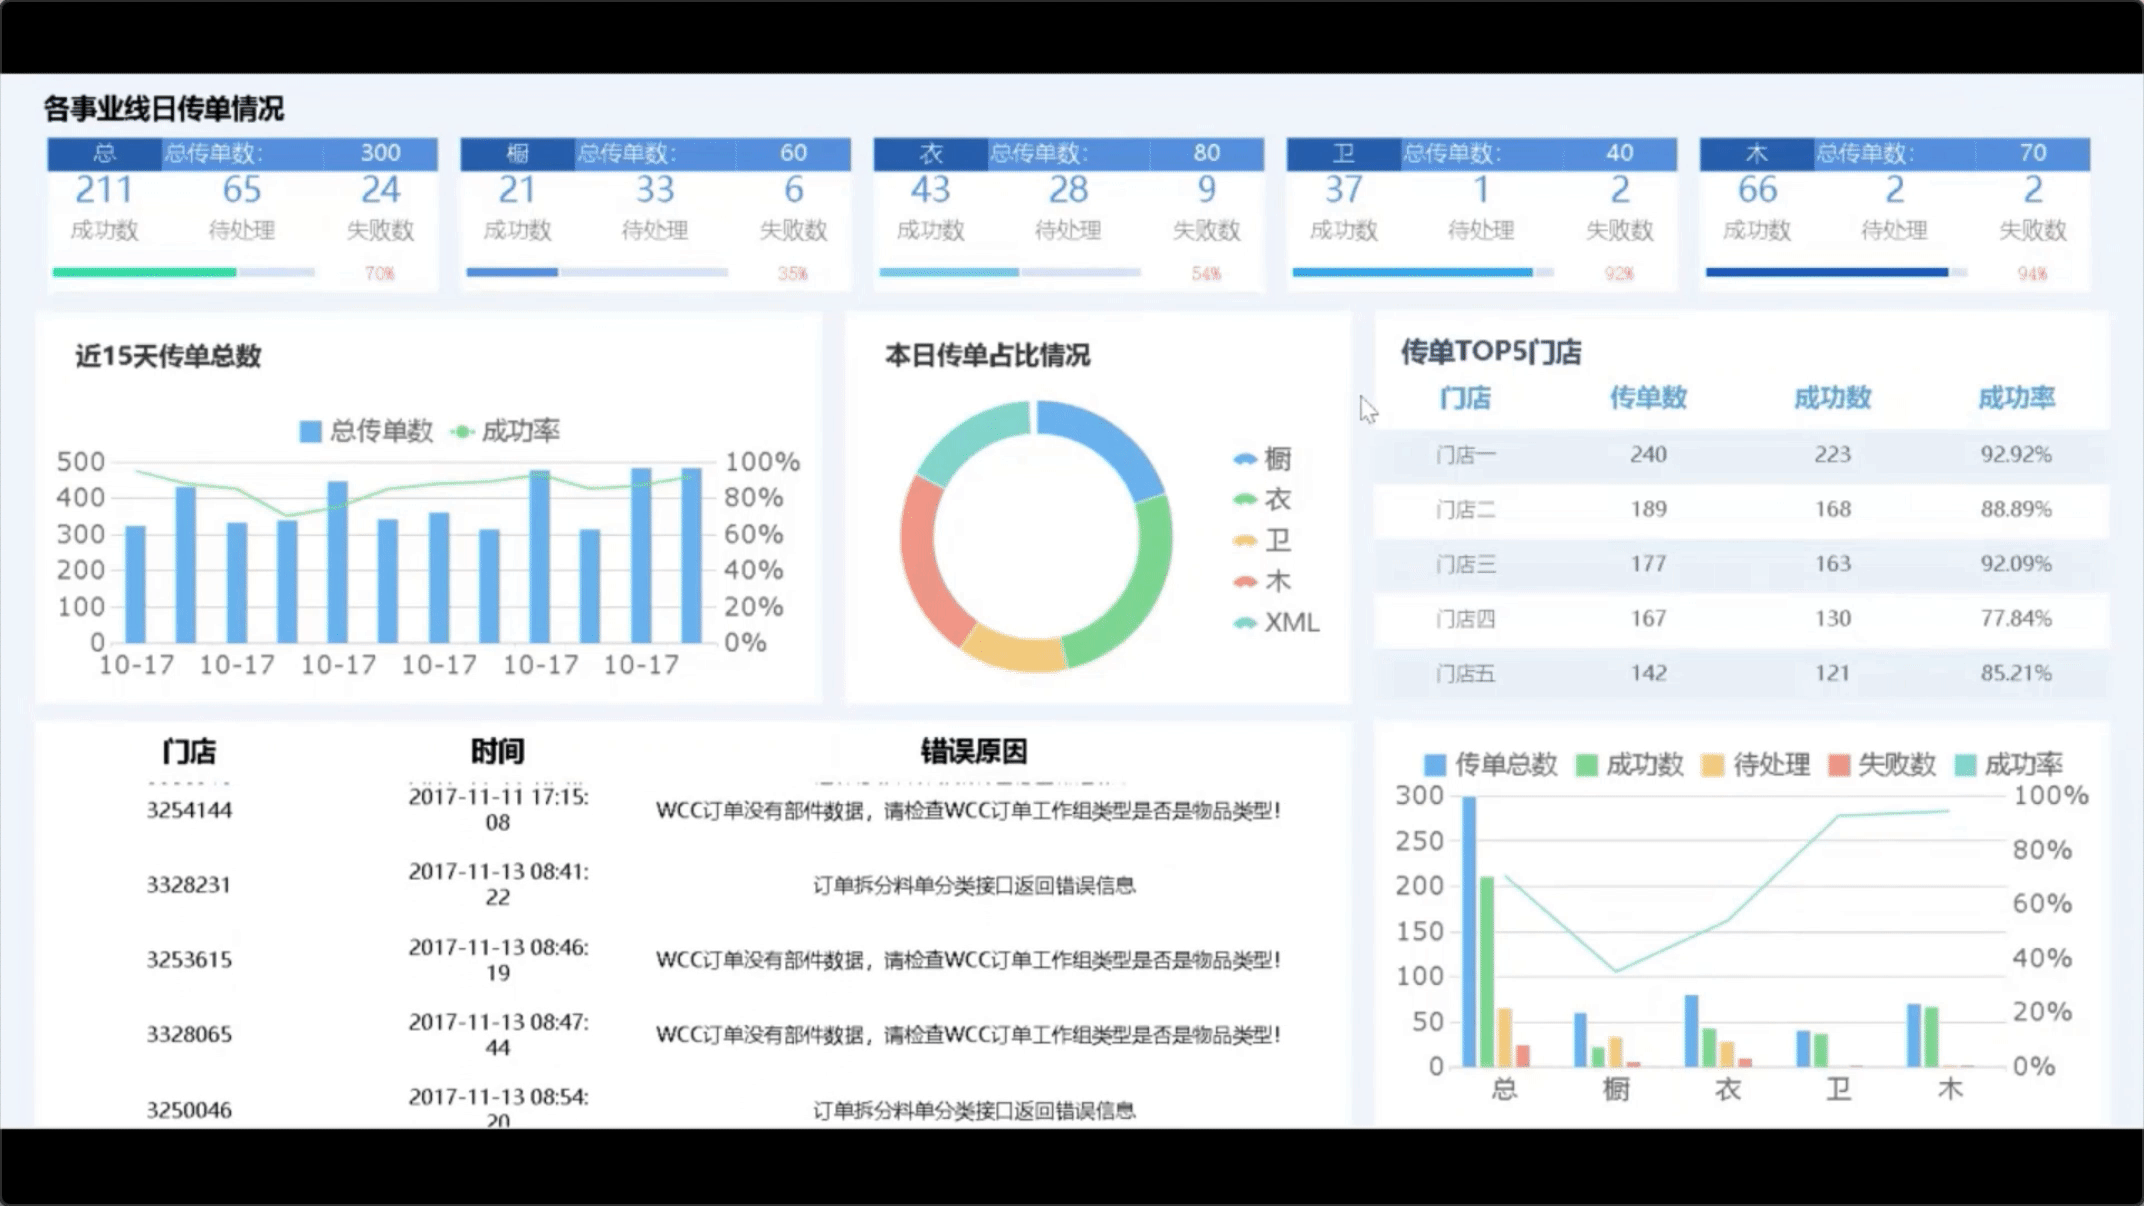This screenshot has width=2144, height=1206.
Task: Toggle 失败数 legend in bottom-right chart
Action: [x=1882, y=765]
